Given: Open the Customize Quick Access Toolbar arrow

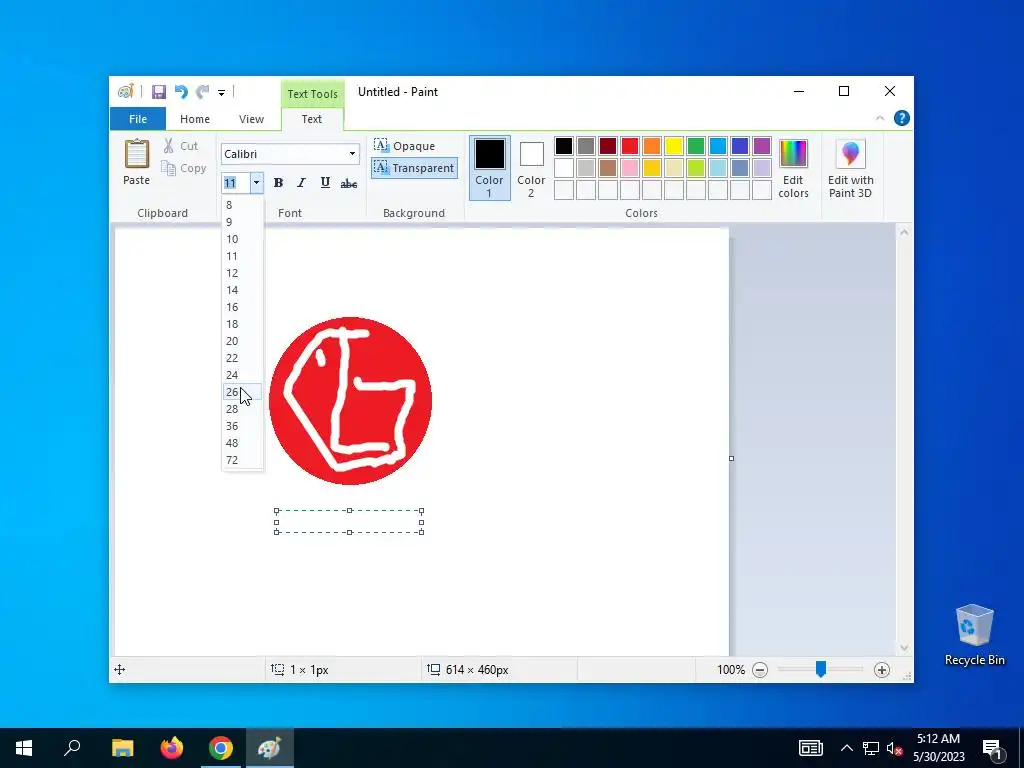Looking at the screenshot, I should pyautogui.click(x=221, y=93).
